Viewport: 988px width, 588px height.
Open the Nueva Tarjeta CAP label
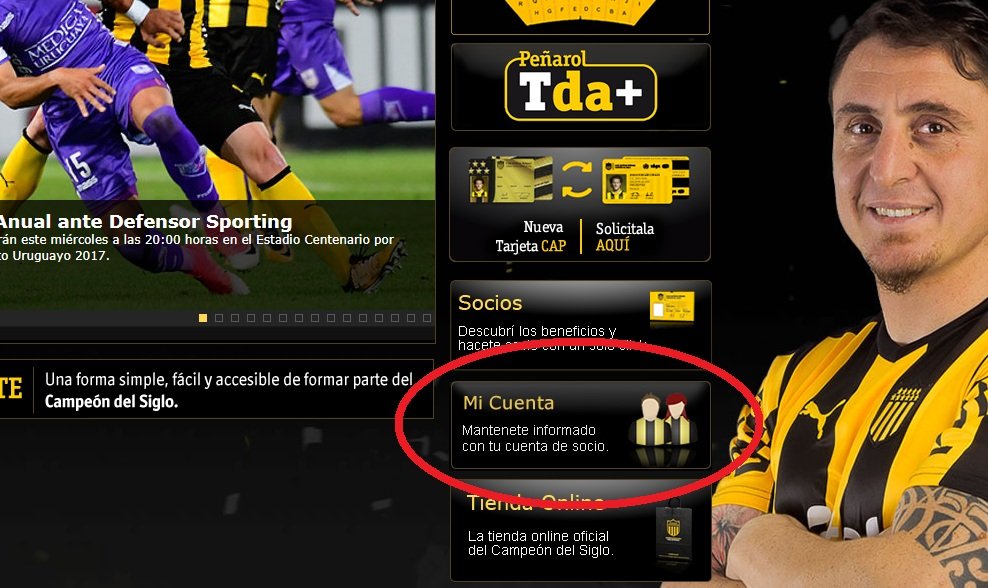[531, 236]
